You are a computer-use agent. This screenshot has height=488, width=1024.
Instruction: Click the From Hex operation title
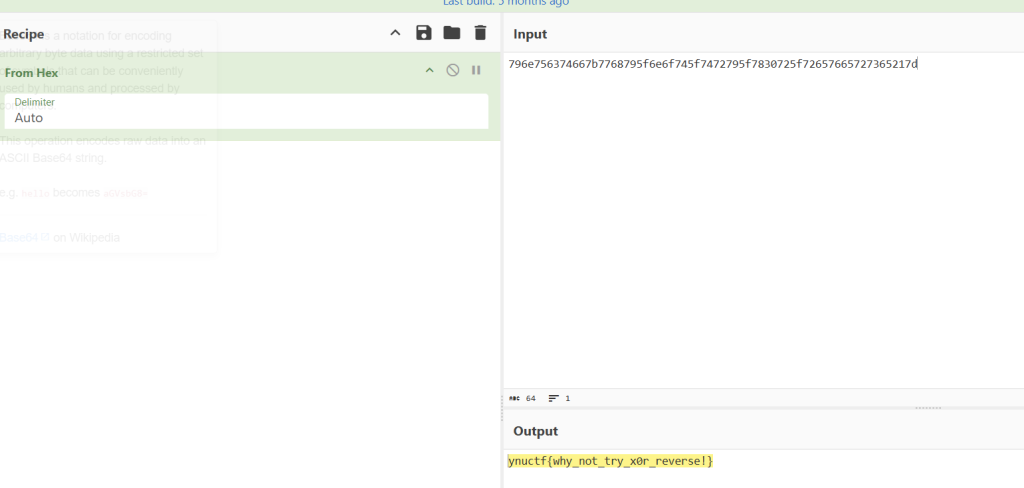click(32, 72)
